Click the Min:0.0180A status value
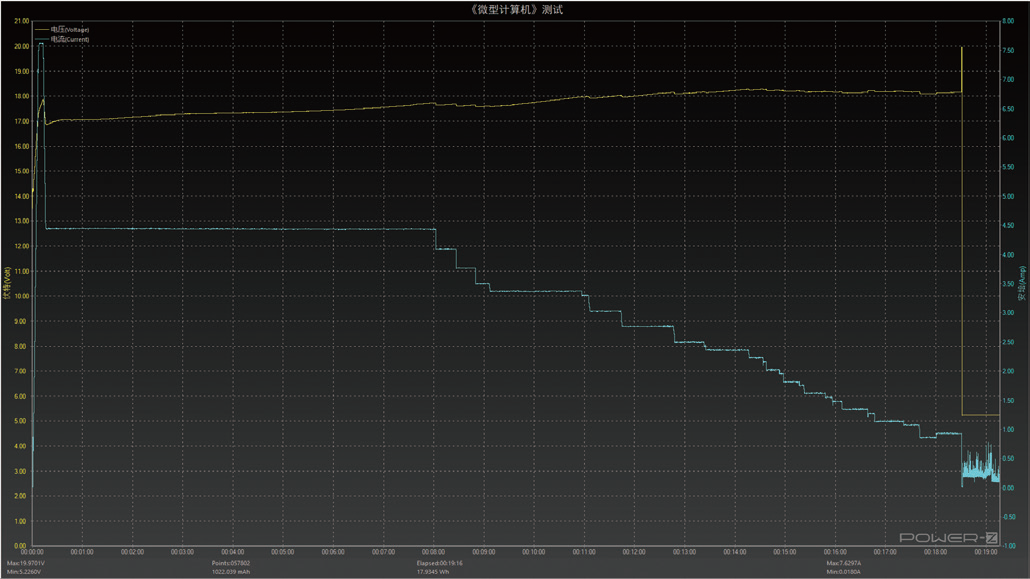The image size is (1030, 579). (843, 572)
